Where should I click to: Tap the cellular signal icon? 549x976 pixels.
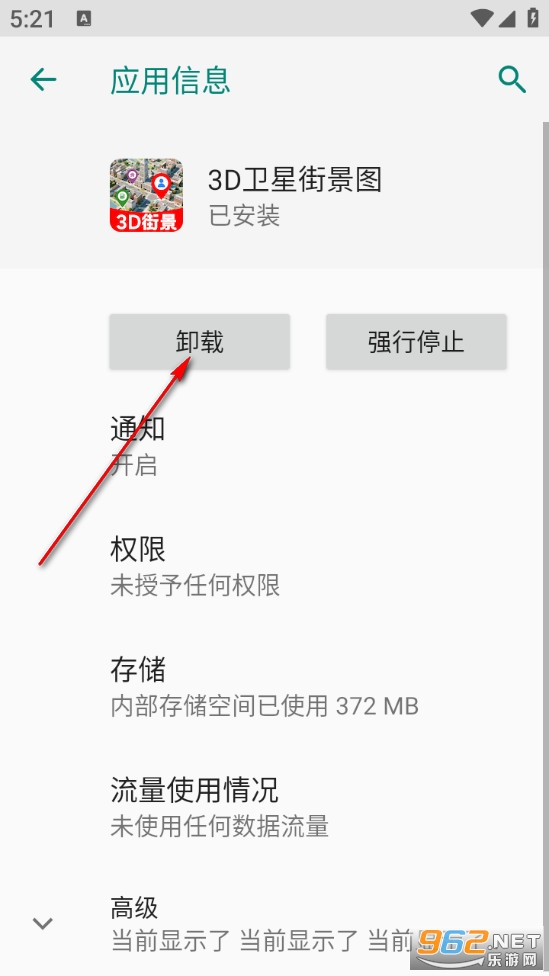[x=507, y=18]
